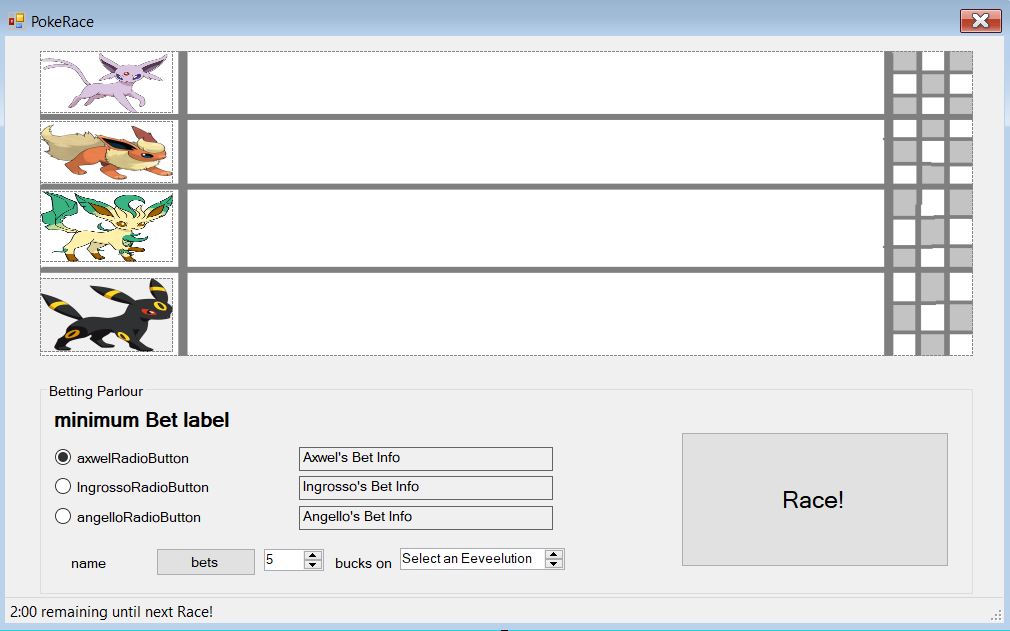Click the resize grip in the status bar
The image size is (1010, 631).
[995, 614]
